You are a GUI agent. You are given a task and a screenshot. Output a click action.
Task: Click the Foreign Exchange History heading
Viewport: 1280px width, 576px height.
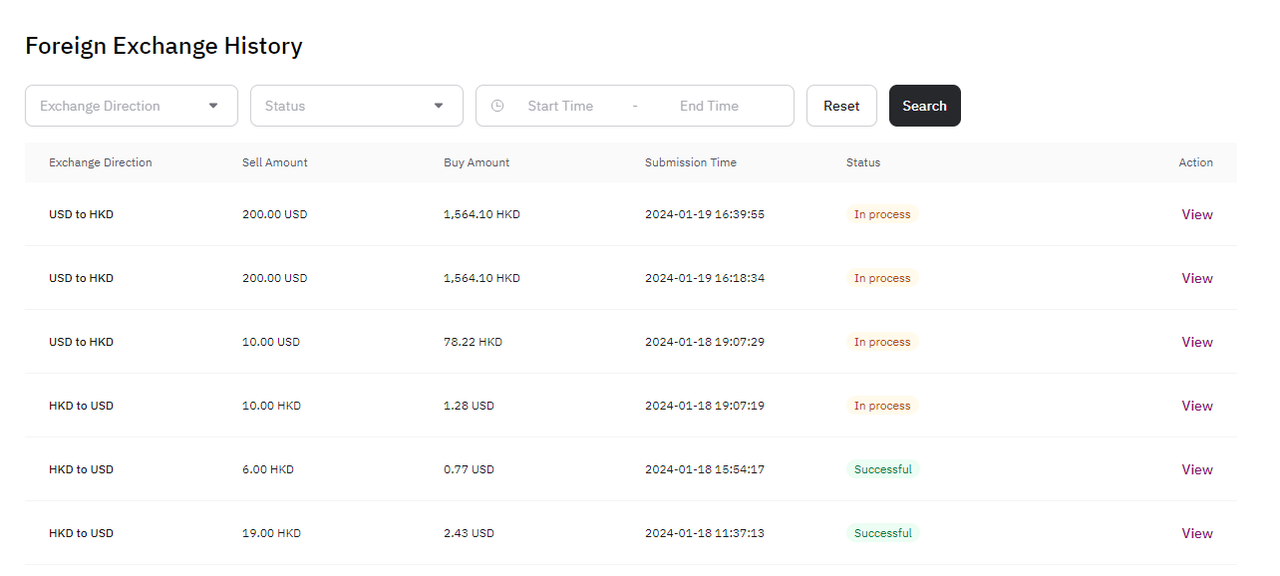164,46
